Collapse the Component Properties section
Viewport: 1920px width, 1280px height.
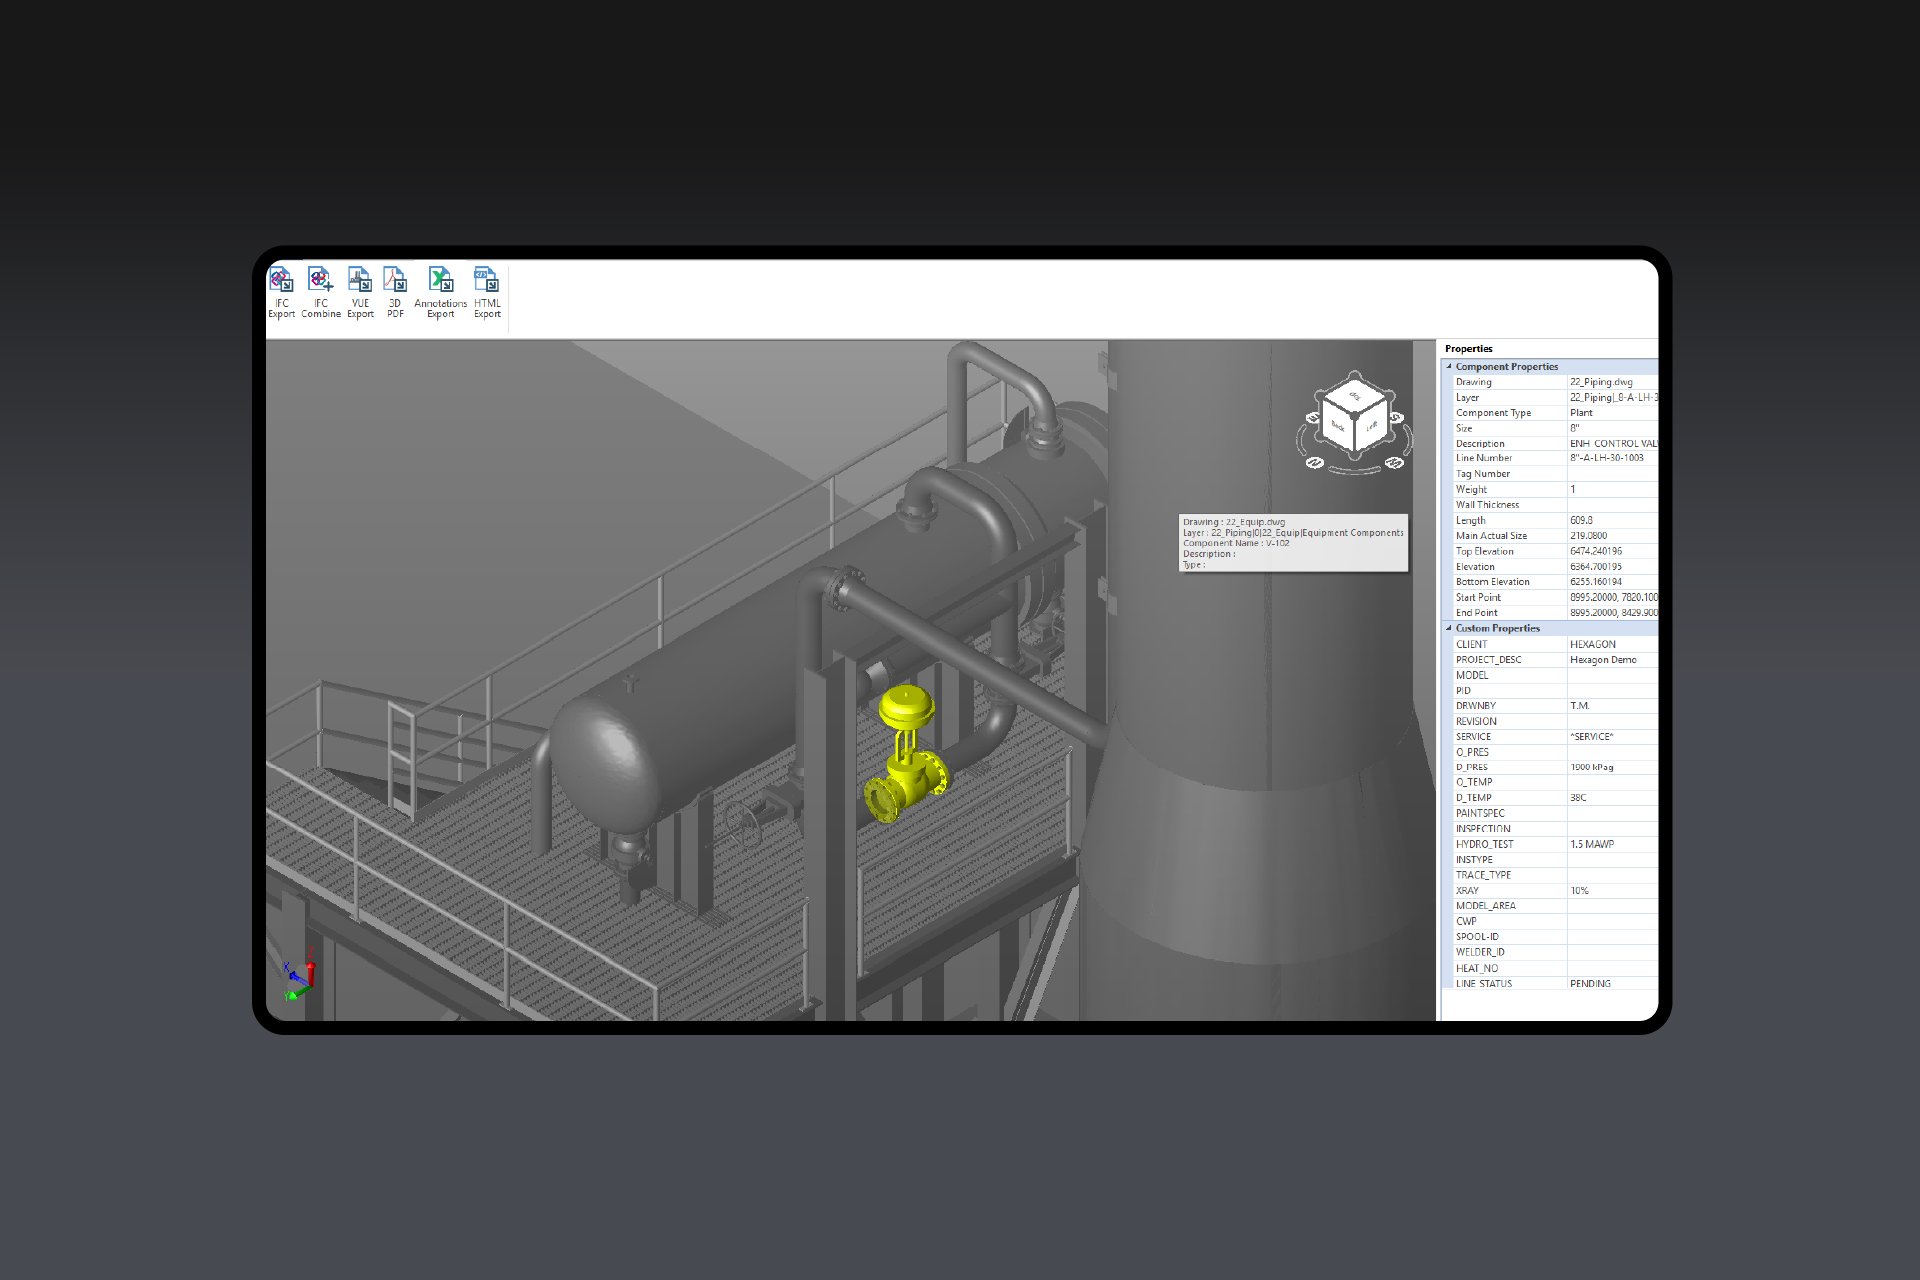click(1447, 367)
